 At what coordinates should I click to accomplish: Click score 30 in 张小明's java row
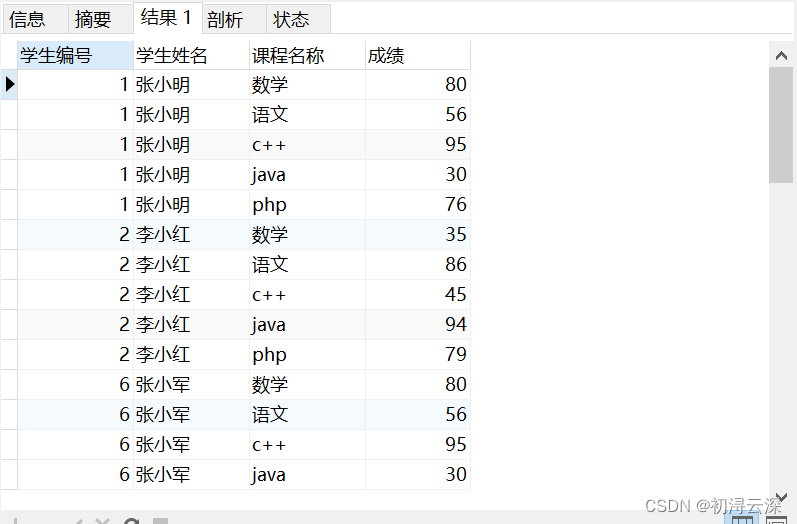click(x=418, y=174)
